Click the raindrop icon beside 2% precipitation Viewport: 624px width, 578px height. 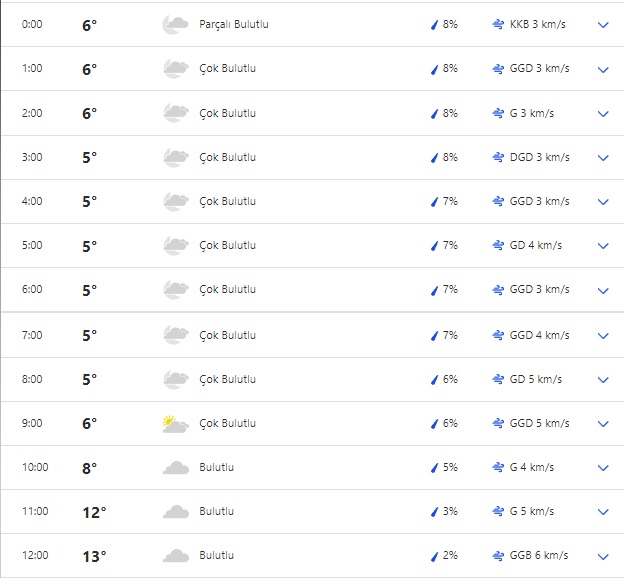(x=434, y=556)
